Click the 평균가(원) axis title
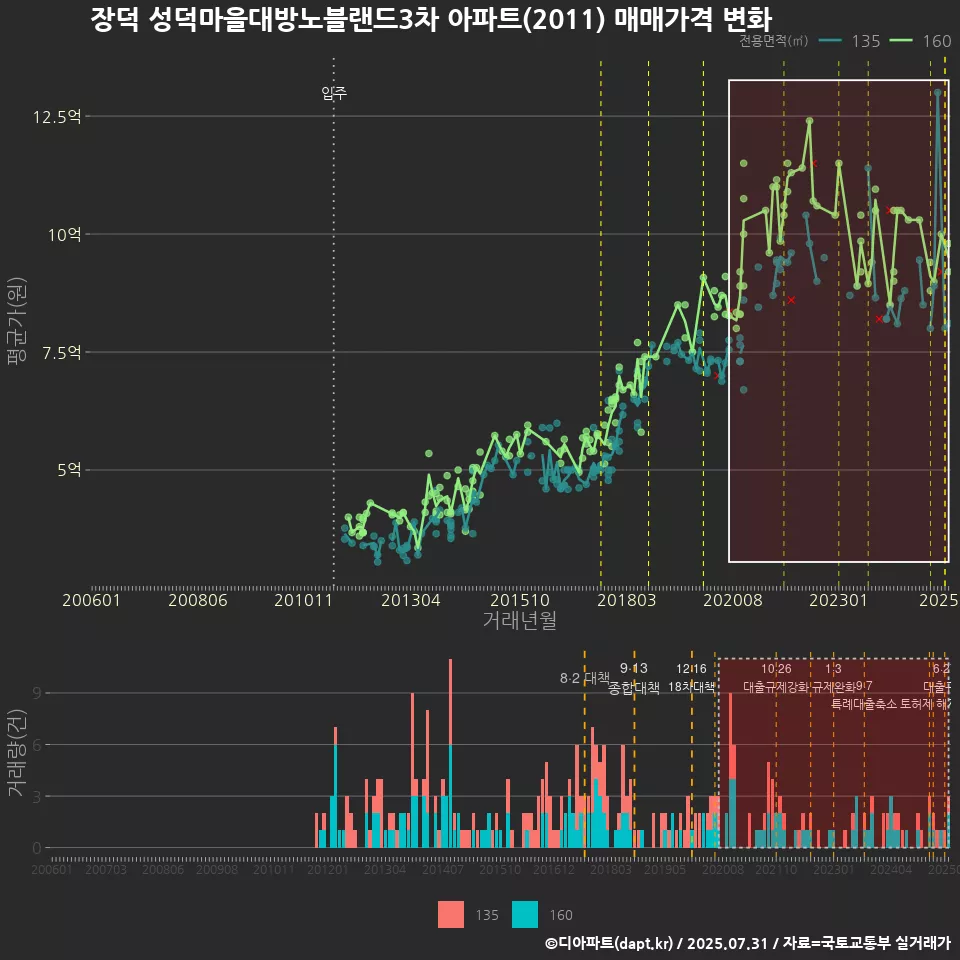This screenshot has width=960, height=960. [17, 321]
